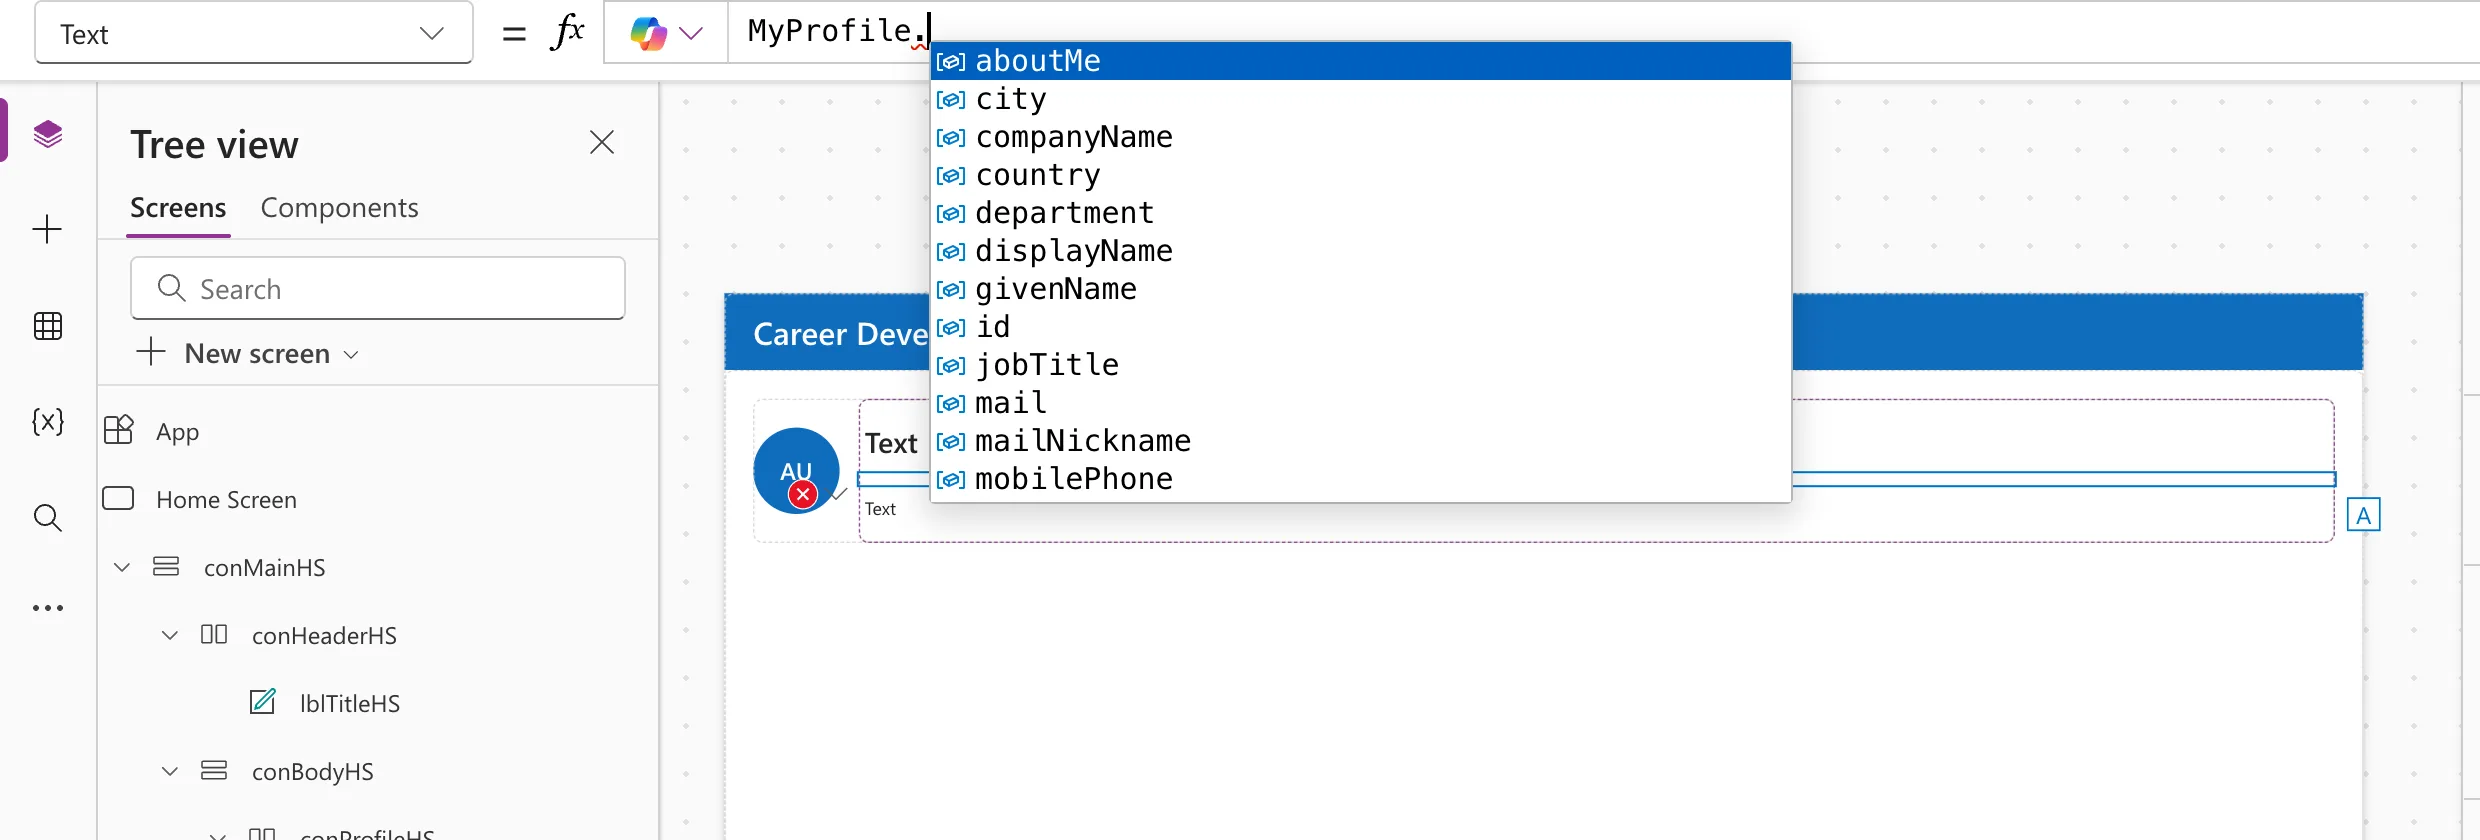Select the id suggestion
2480x840 pixels.
pos(1361,327)
